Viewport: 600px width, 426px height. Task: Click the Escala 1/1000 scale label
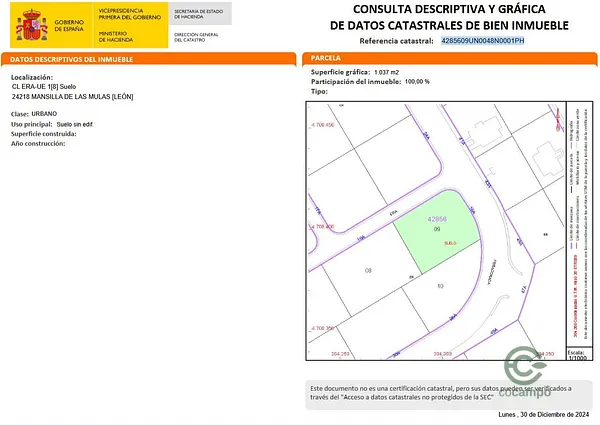(x=575, y=355)
